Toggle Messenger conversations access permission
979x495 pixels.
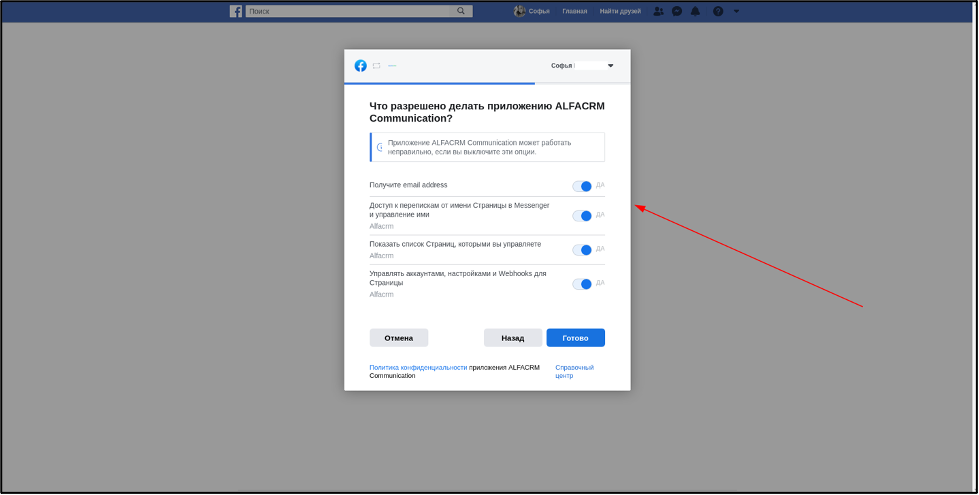[x=582, y=216]
